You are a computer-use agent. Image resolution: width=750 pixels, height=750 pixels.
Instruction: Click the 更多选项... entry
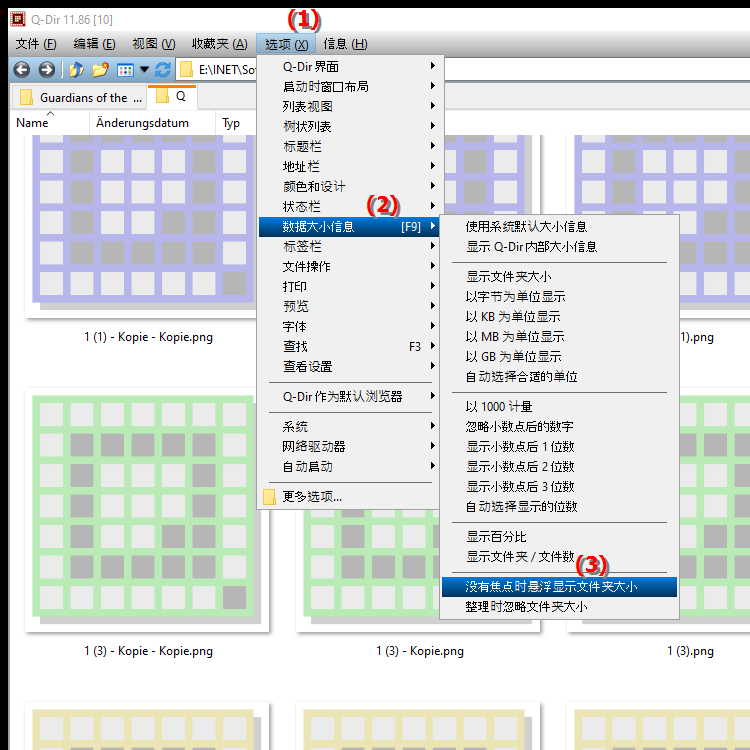(349, 497)
